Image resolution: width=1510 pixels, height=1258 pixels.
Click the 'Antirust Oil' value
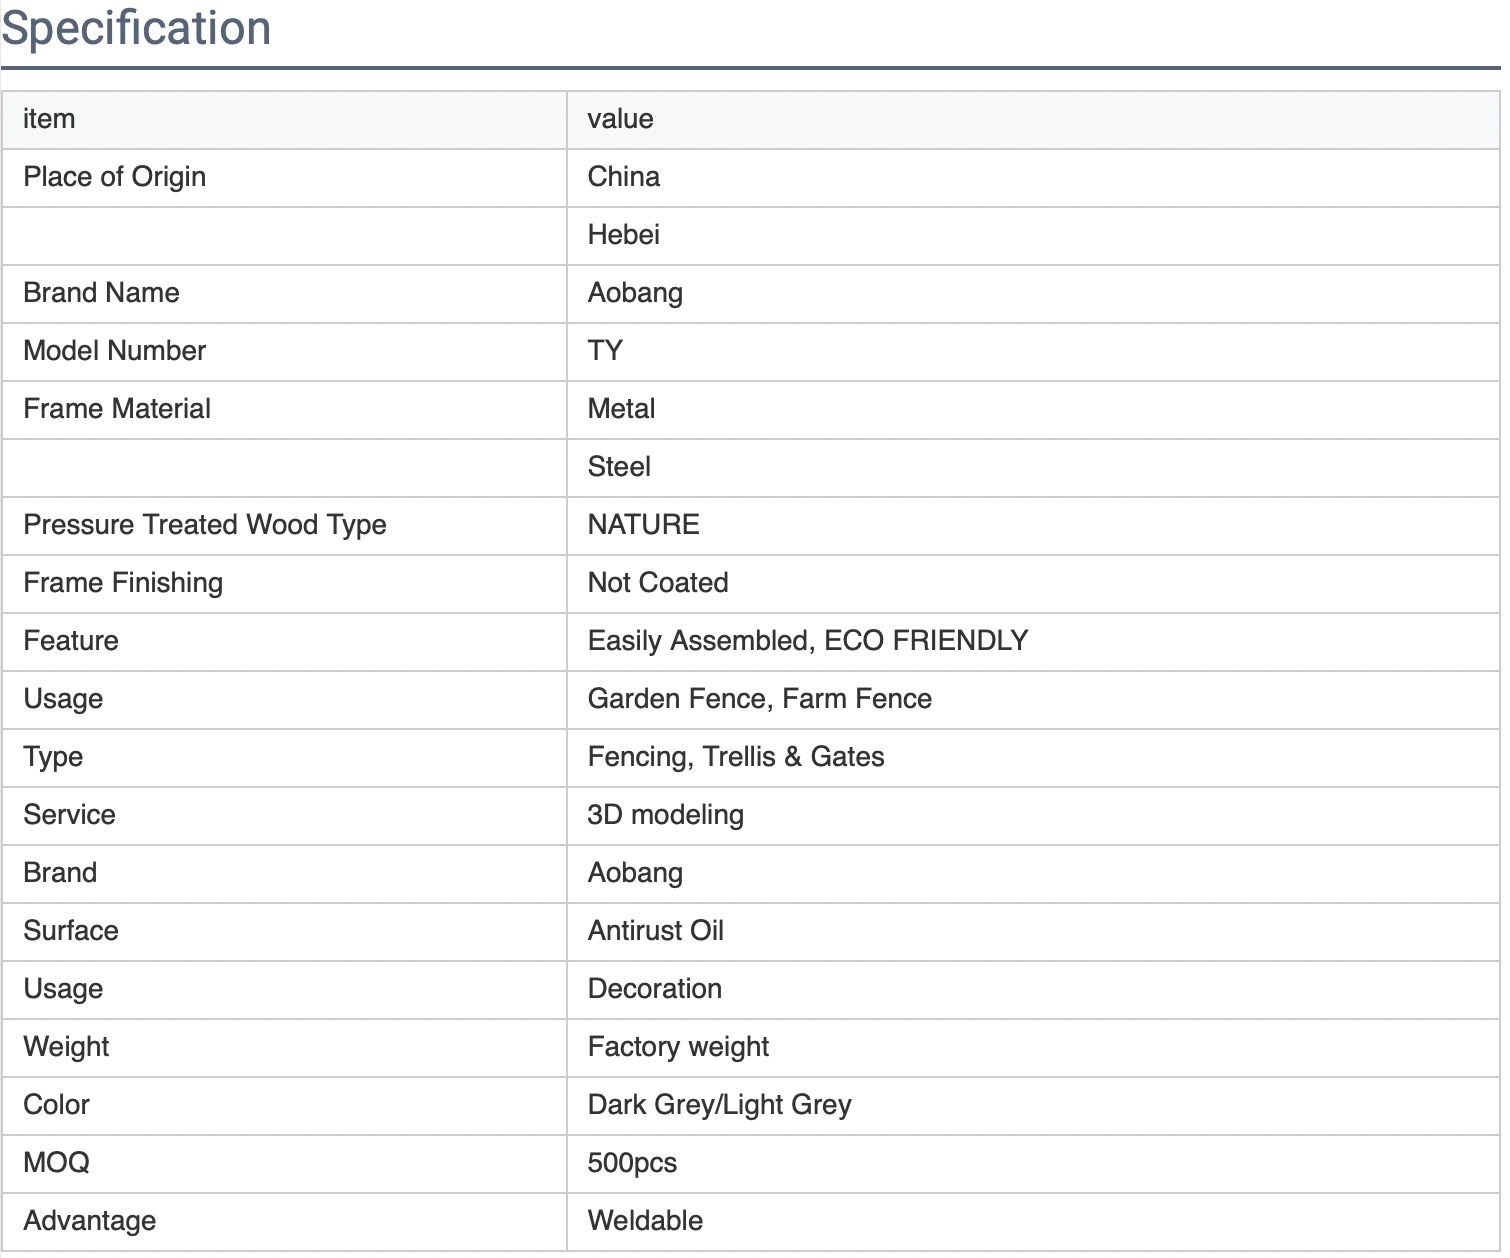(656, 931)
